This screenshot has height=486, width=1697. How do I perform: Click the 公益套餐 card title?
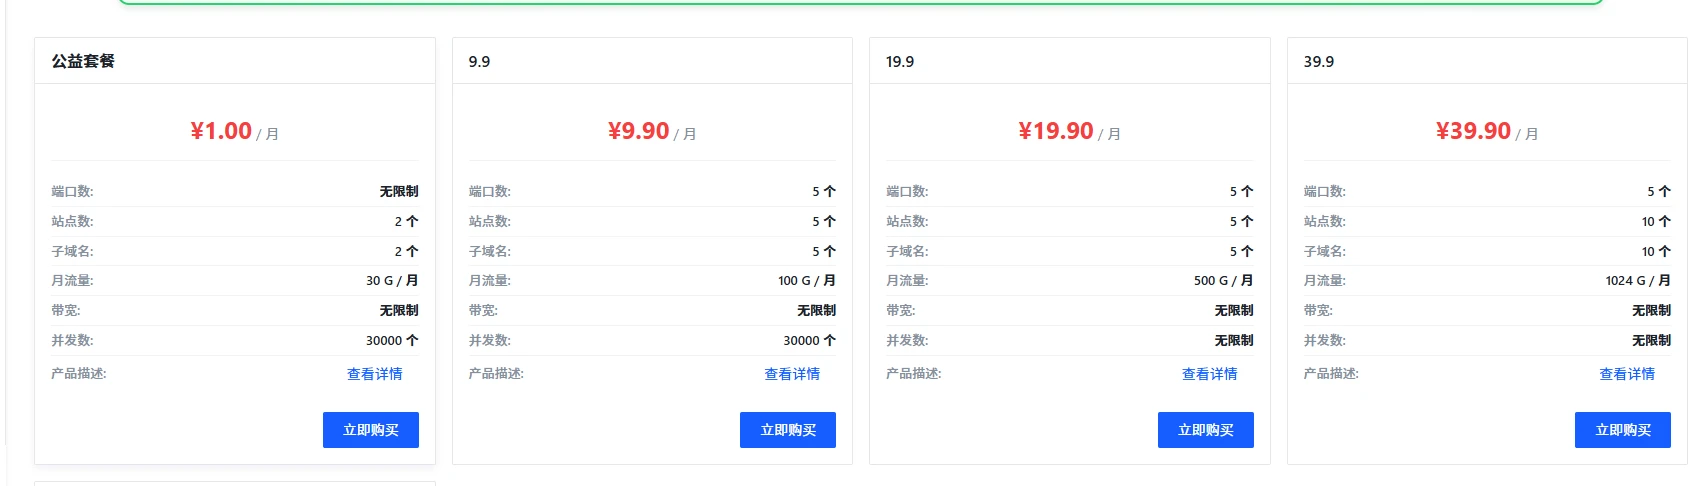pyautogui.click(x=83, y=61)
